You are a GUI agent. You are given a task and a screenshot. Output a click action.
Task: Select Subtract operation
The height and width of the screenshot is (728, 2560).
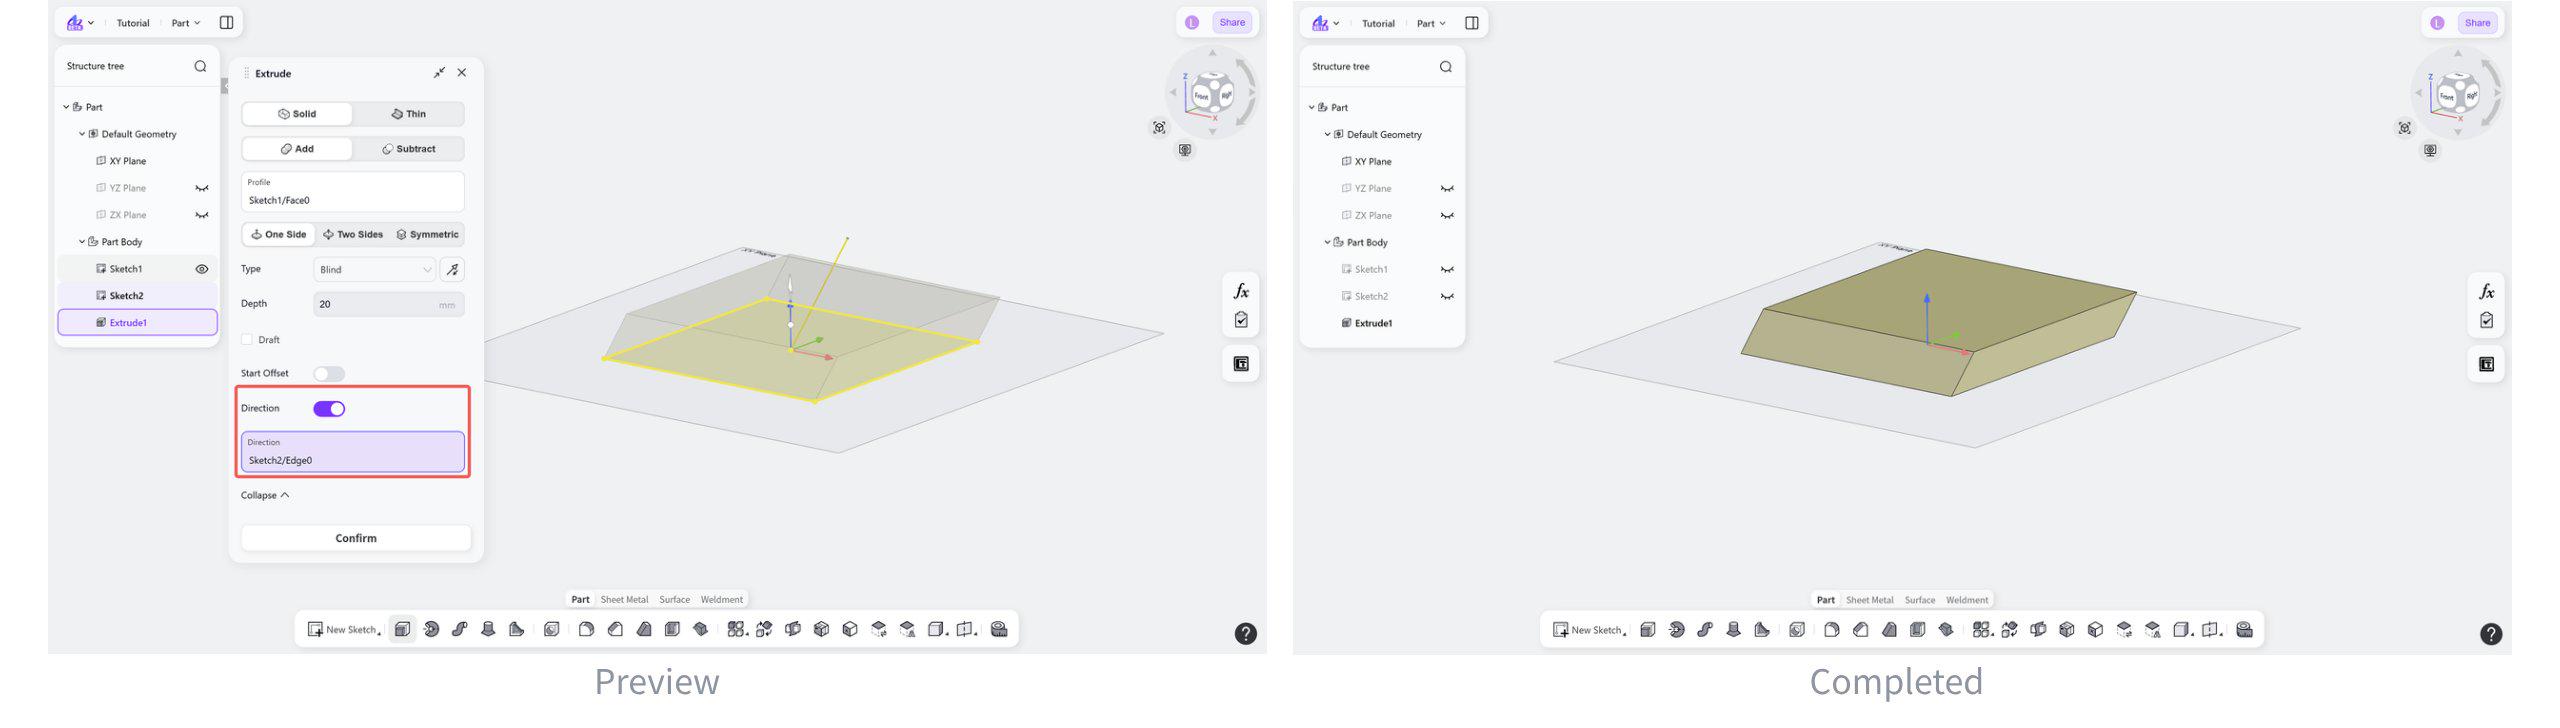(408, 149)
